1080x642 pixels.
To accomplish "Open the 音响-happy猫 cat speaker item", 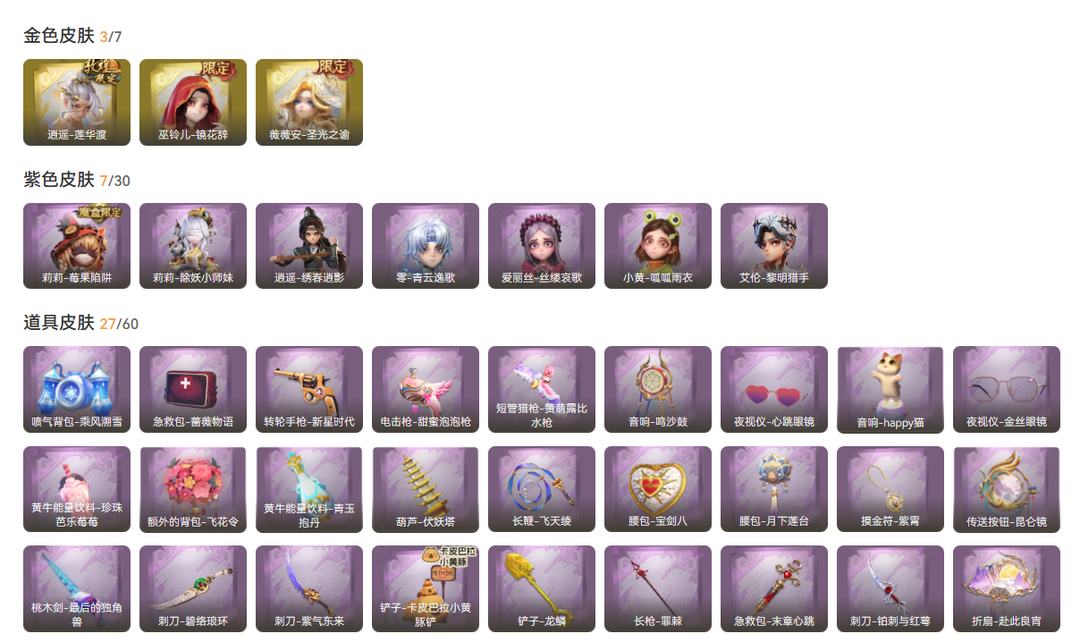I will point(891,390).
